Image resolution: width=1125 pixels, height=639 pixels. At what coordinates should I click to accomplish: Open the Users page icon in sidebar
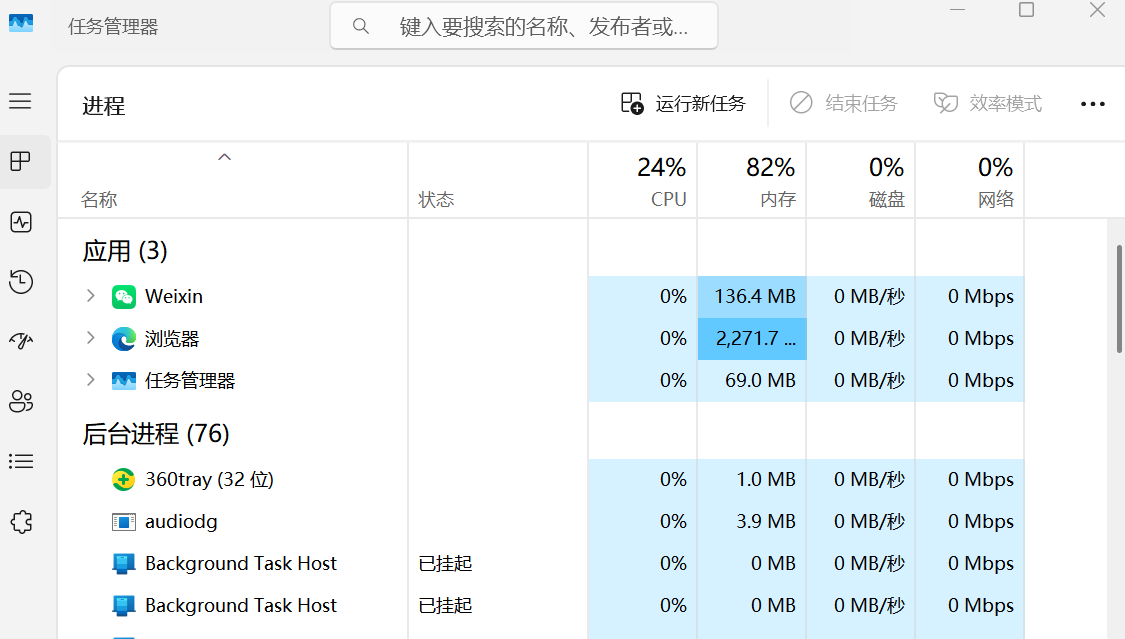pyautogui.click(x=21, y=402)
